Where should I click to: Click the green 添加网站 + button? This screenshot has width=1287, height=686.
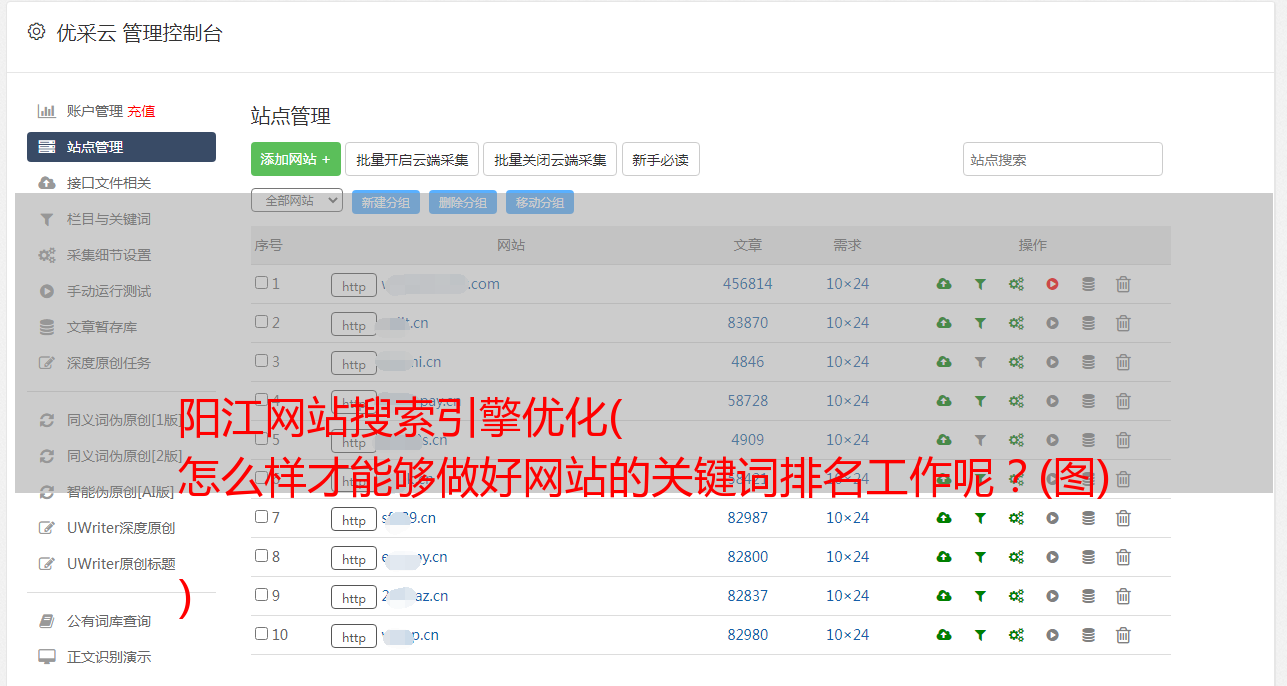click(296, 159)
